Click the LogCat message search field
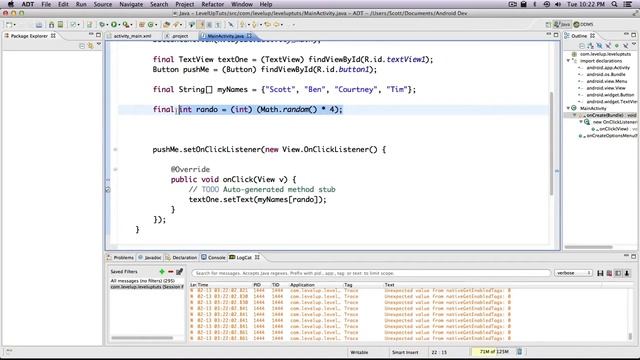 click(371, 273)
